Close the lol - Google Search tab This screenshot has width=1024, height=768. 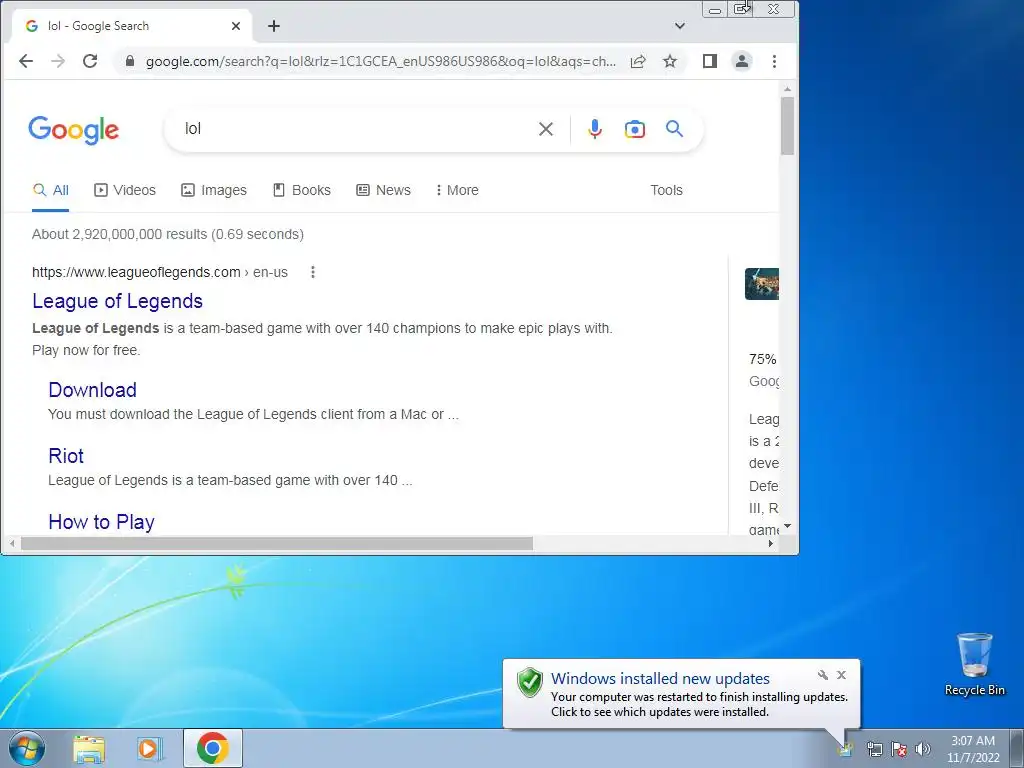pos(236,26)
